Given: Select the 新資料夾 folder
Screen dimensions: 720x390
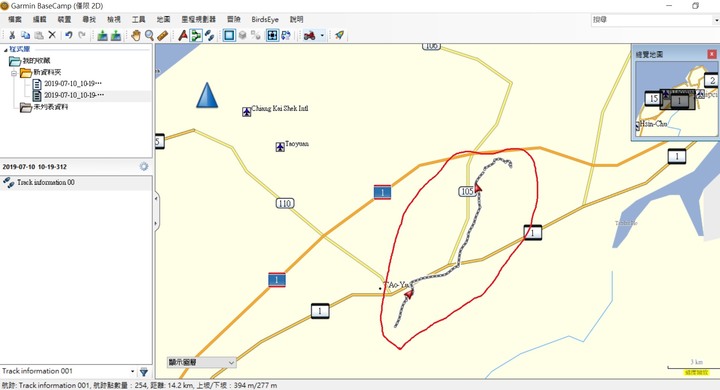Looking at the screenshot, I should pyautogui.click(x=47, y=72).
